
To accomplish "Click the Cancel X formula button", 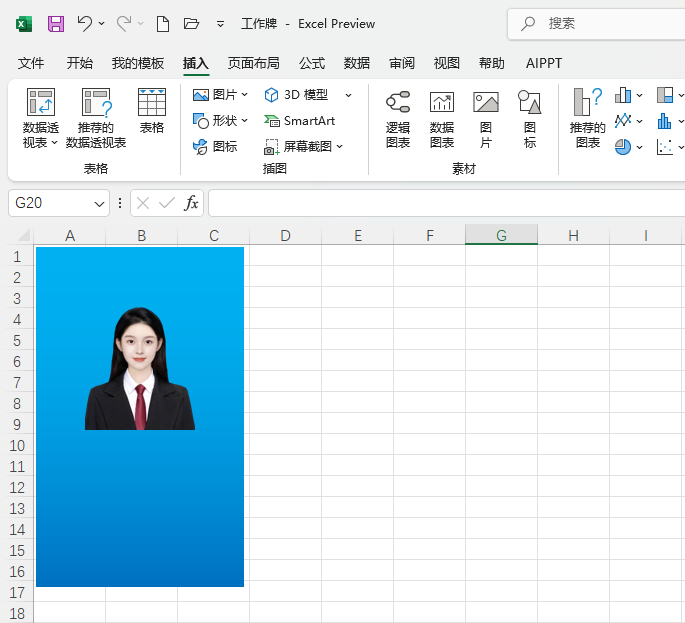I will 143,203.
